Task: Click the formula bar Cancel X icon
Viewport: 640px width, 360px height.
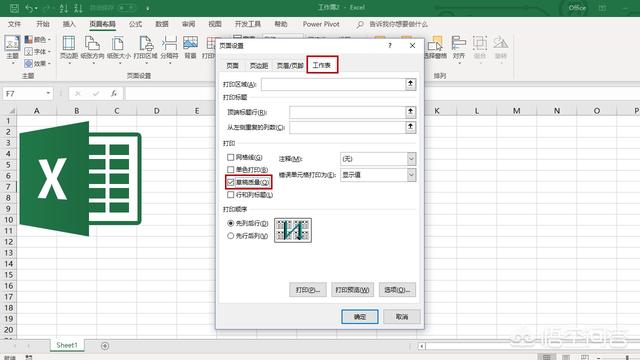Action: (78, 94)
